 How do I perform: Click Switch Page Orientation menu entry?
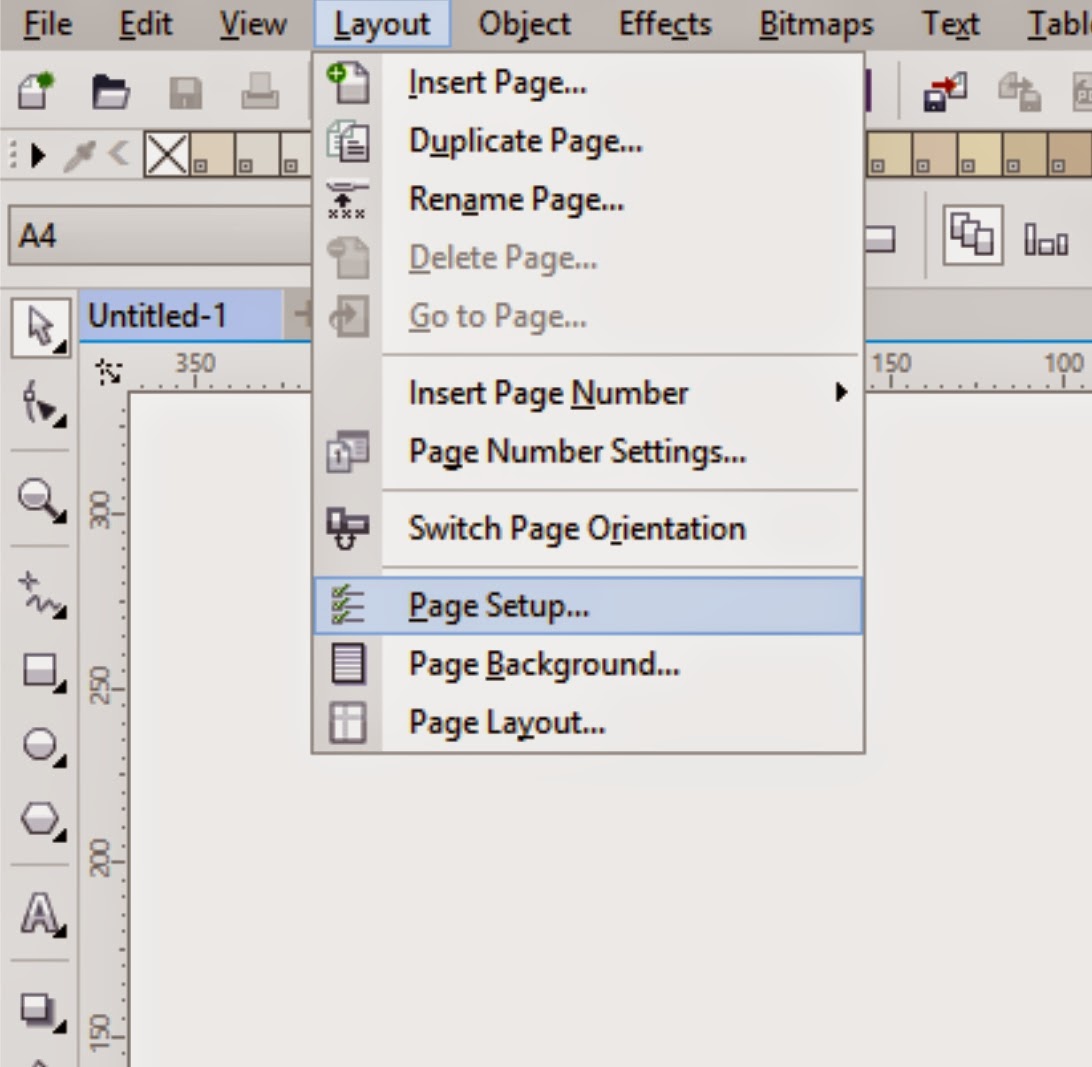click(x=575, y=529)
